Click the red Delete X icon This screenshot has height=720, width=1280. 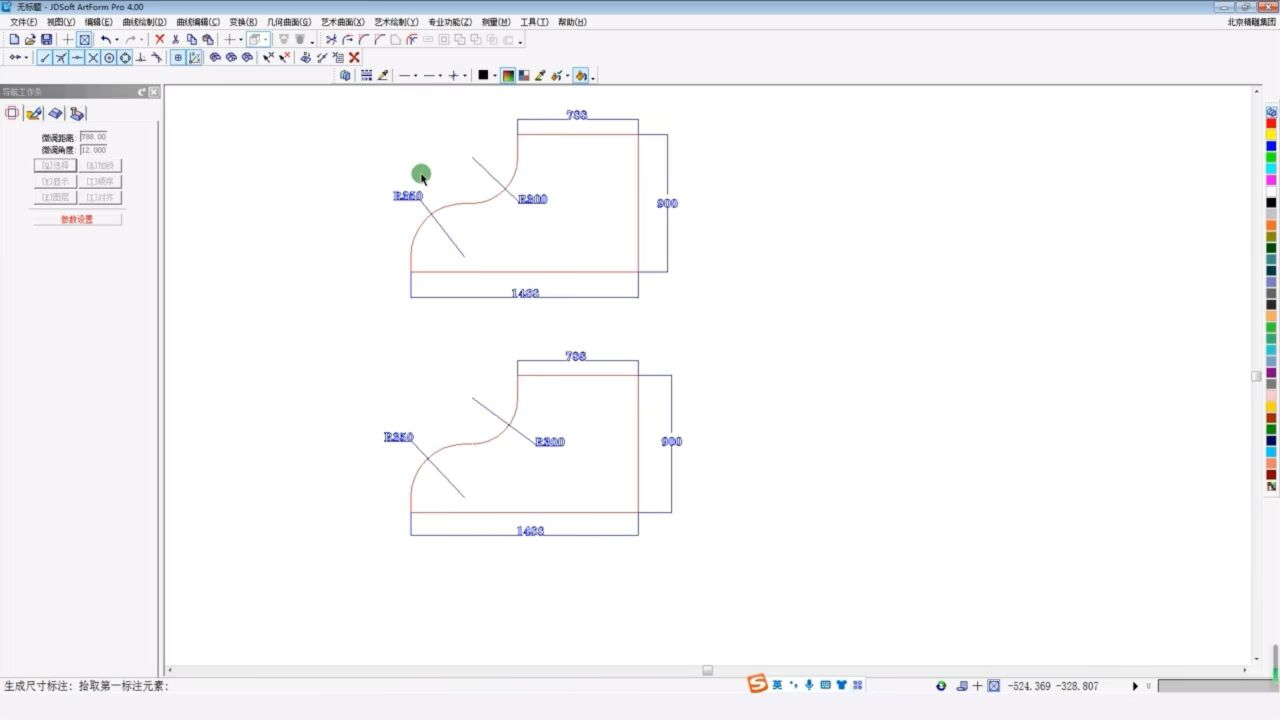click(x=159, y=40)
